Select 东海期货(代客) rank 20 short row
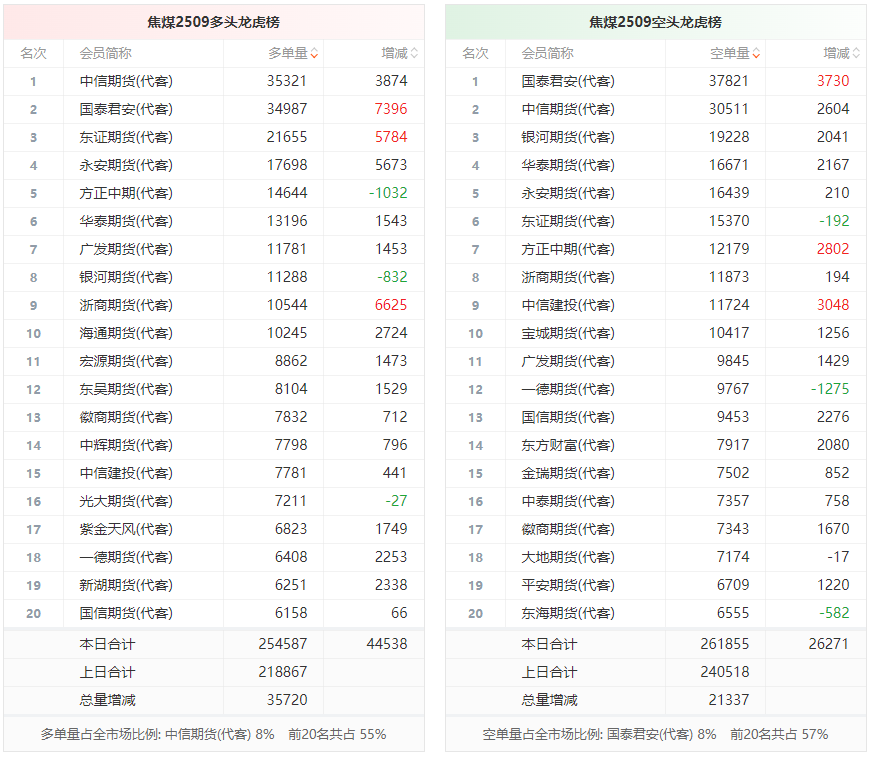 pyautogui.click(x=655, y=613)
